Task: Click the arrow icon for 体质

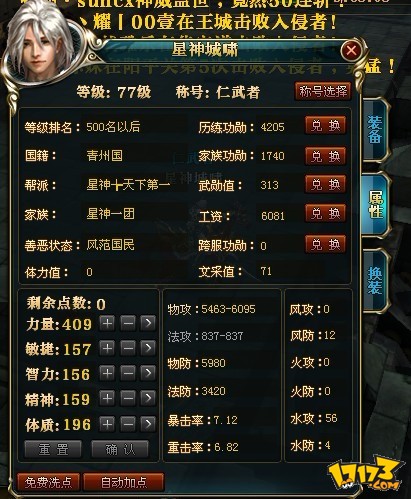Action: [148, 424]
